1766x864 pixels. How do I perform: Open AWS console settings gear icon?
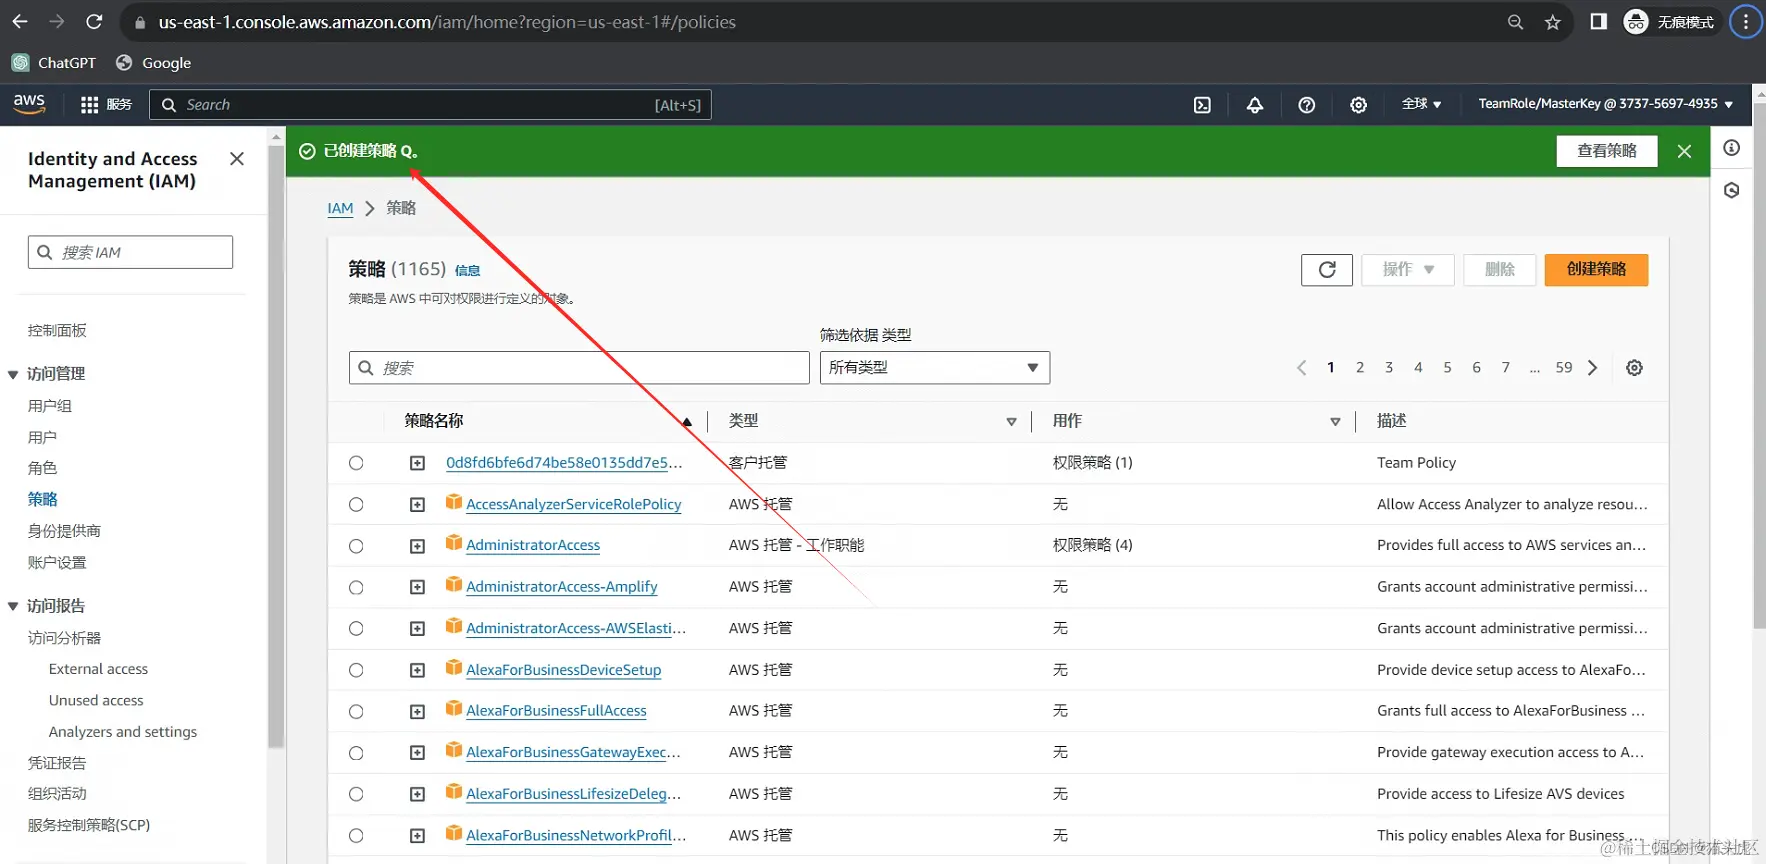pyautogui.click(x=1358, y=105)
